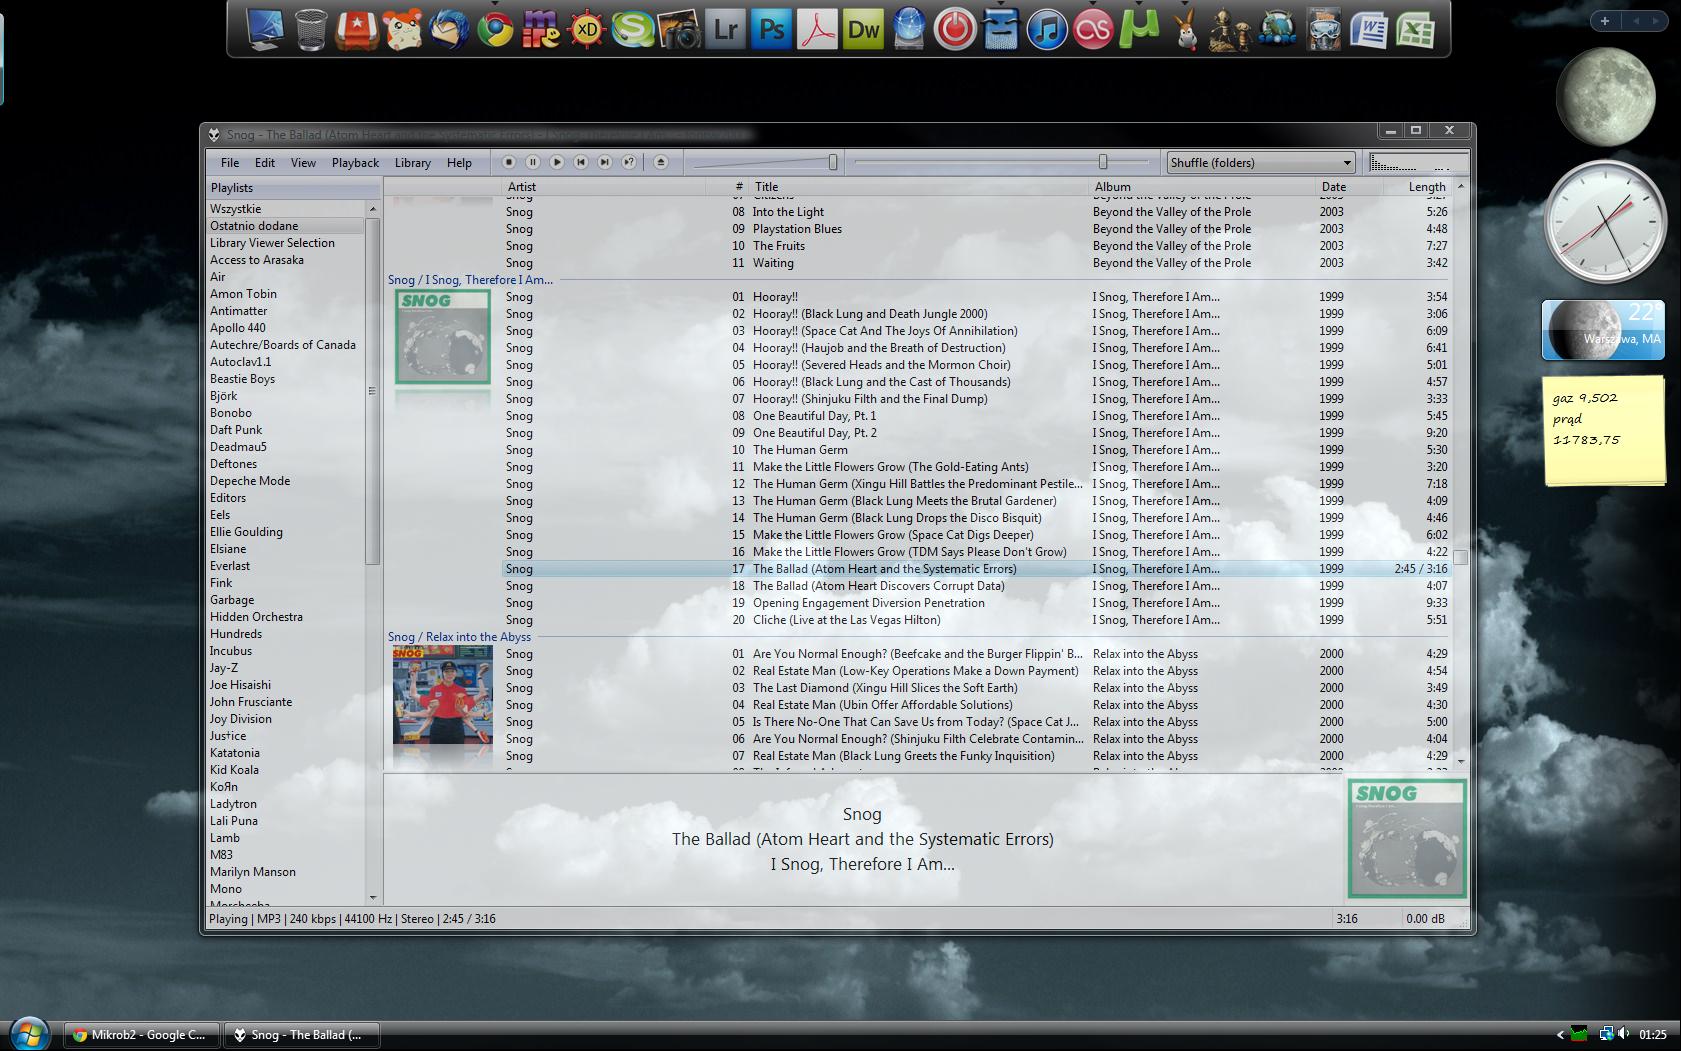The width and height of the screenshot is (1681, 1051).
Task: Open the Playback menu
Action: [x=355, y=163]
